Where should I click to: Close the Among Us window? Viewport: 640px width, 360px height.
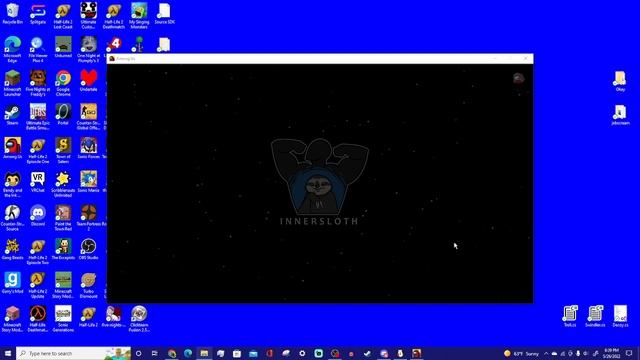point(525,59)
